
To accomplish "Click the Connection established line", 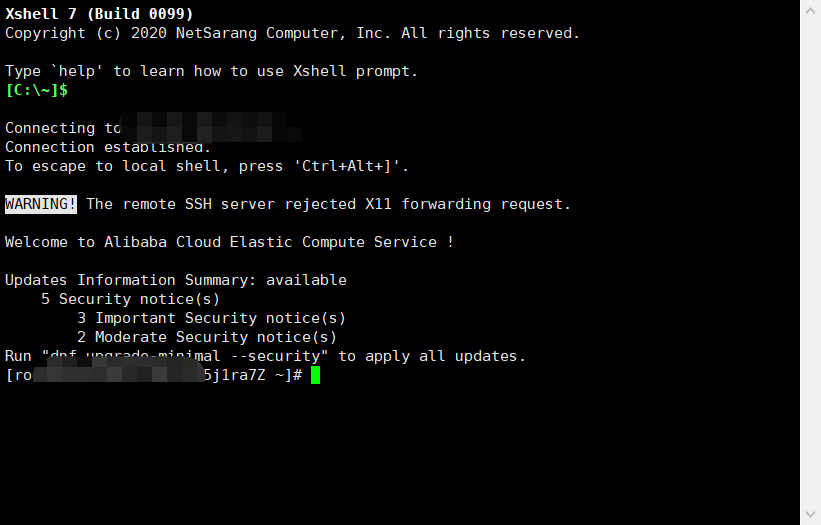I will pyautogui.click(x=108, y=147).
